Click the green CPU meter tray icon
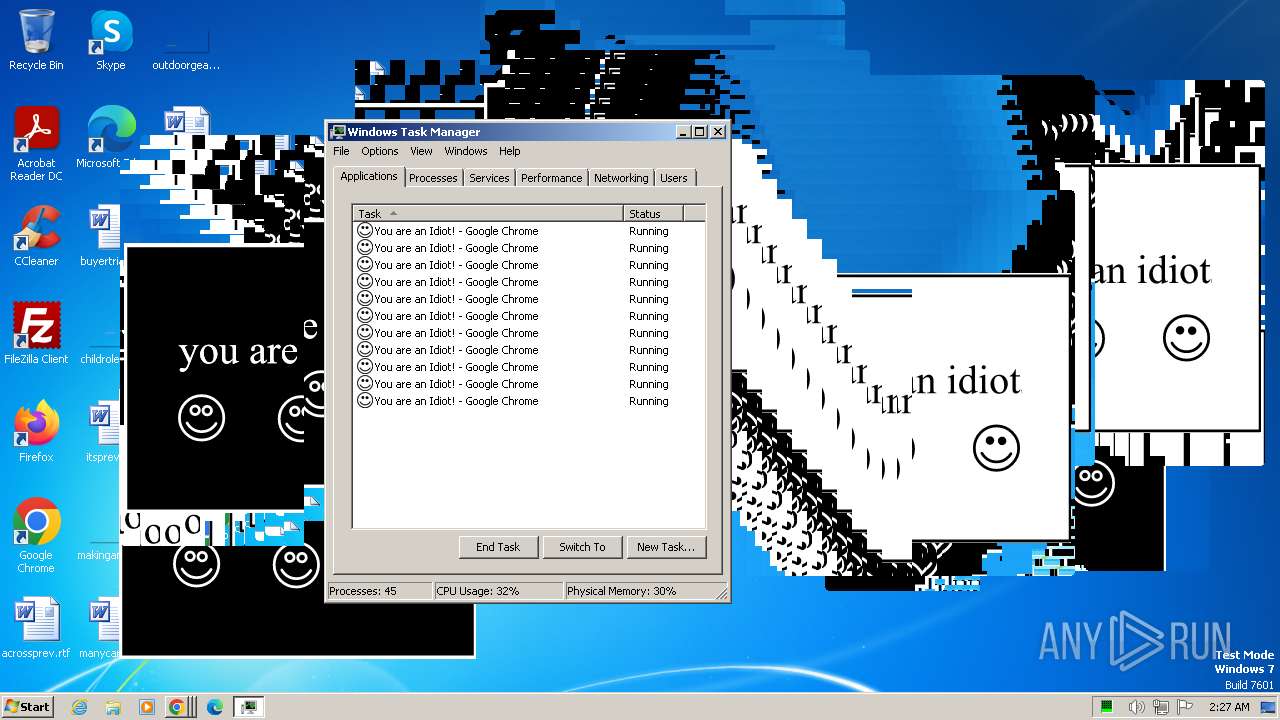The height and width of the screenshot is (720, 1280). point(1107,707)
